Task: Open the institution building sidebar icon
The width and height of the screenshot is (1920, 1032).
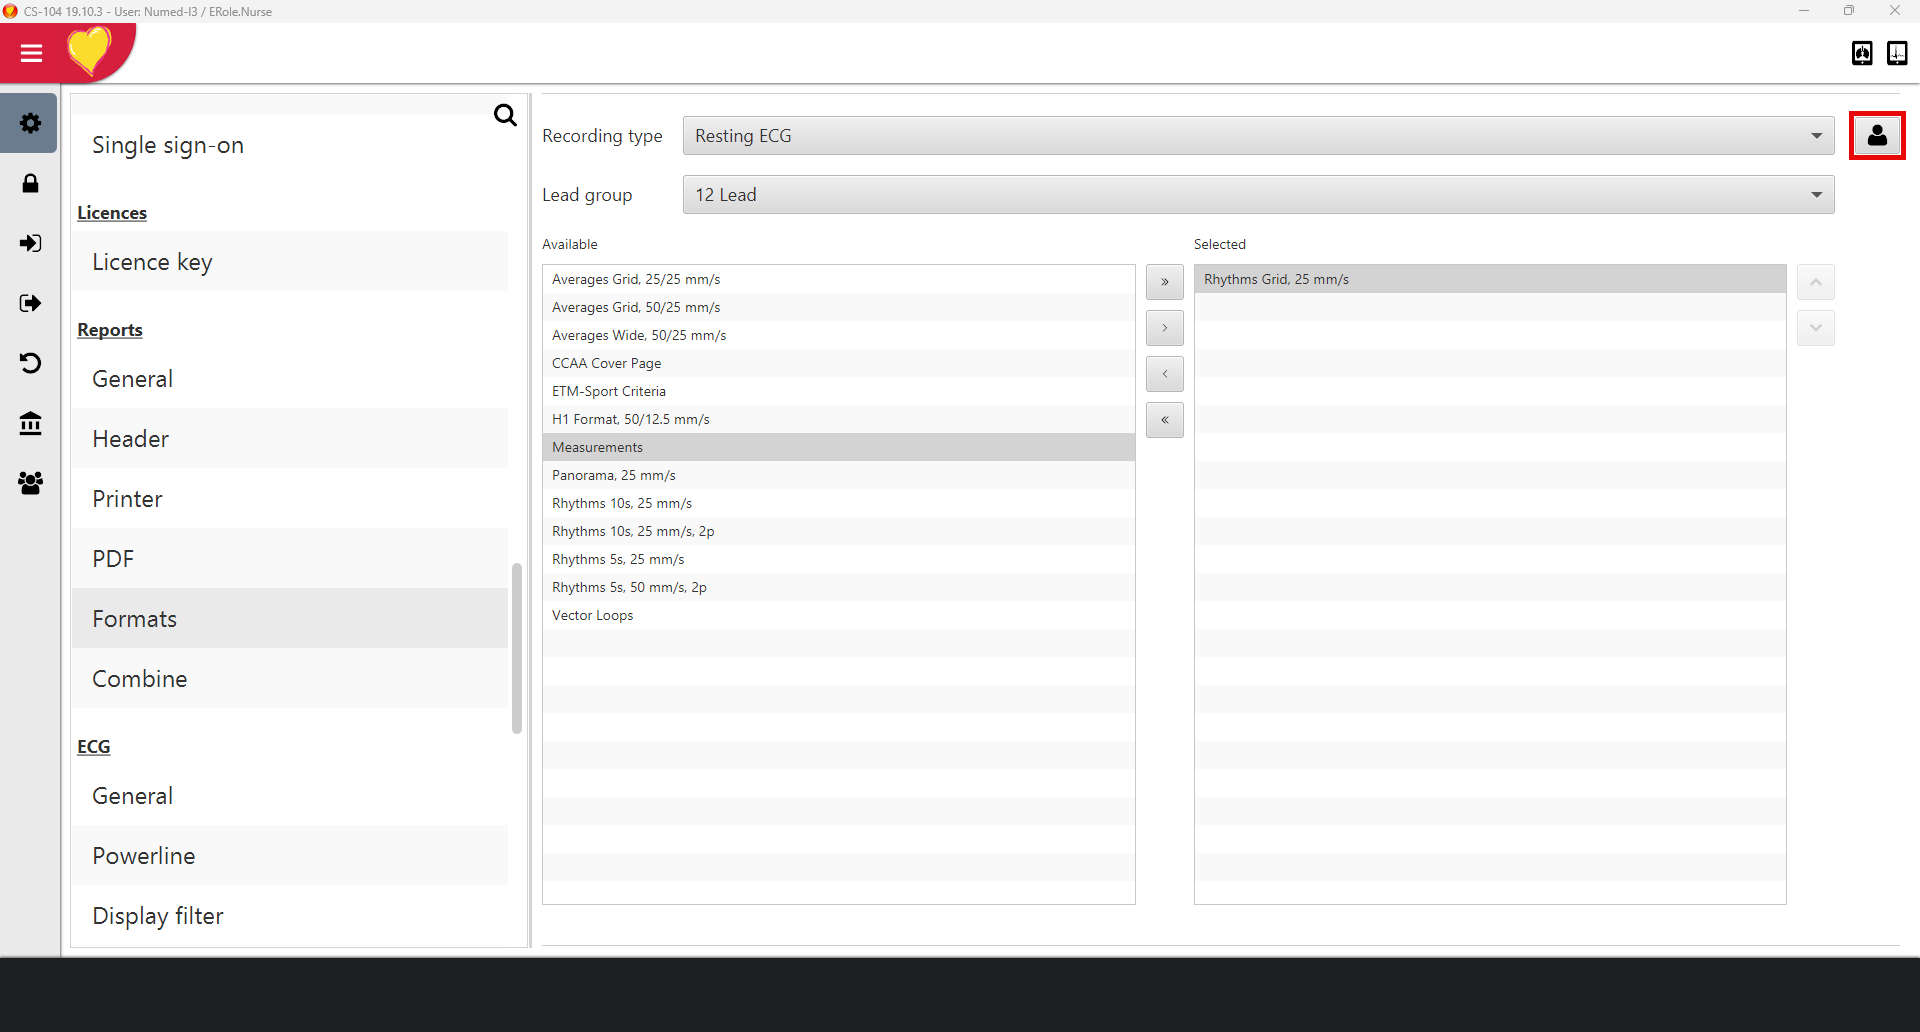Action: 30,423
